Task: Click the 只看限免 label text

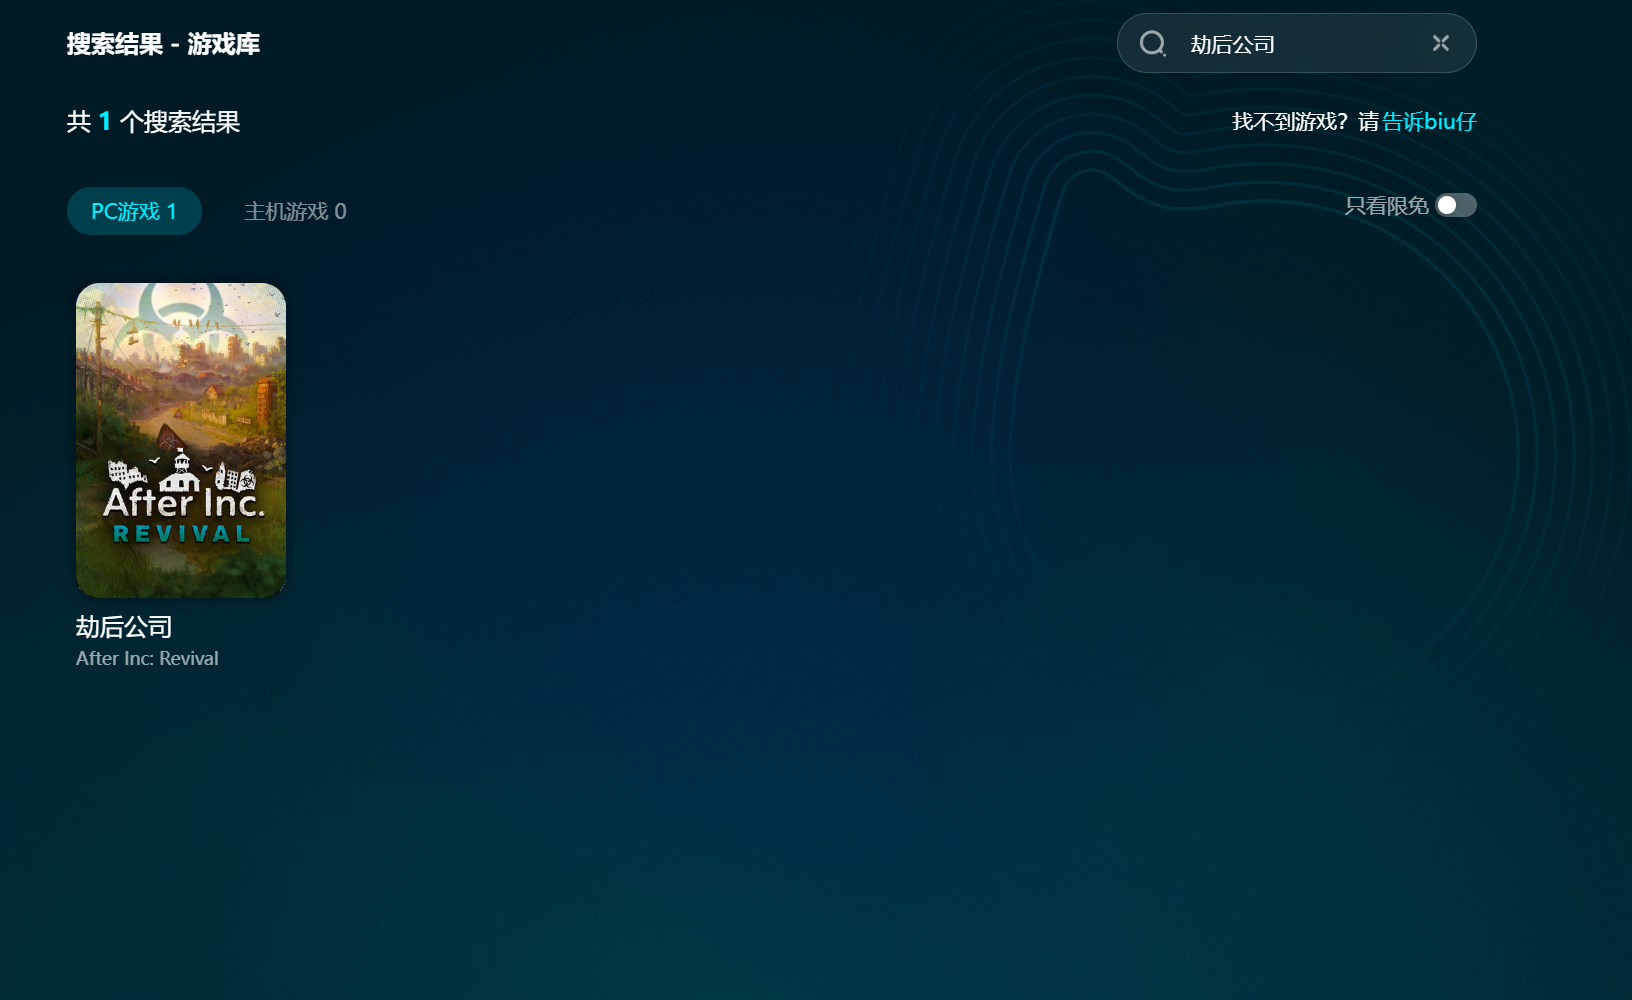Action: (1386, 206)
